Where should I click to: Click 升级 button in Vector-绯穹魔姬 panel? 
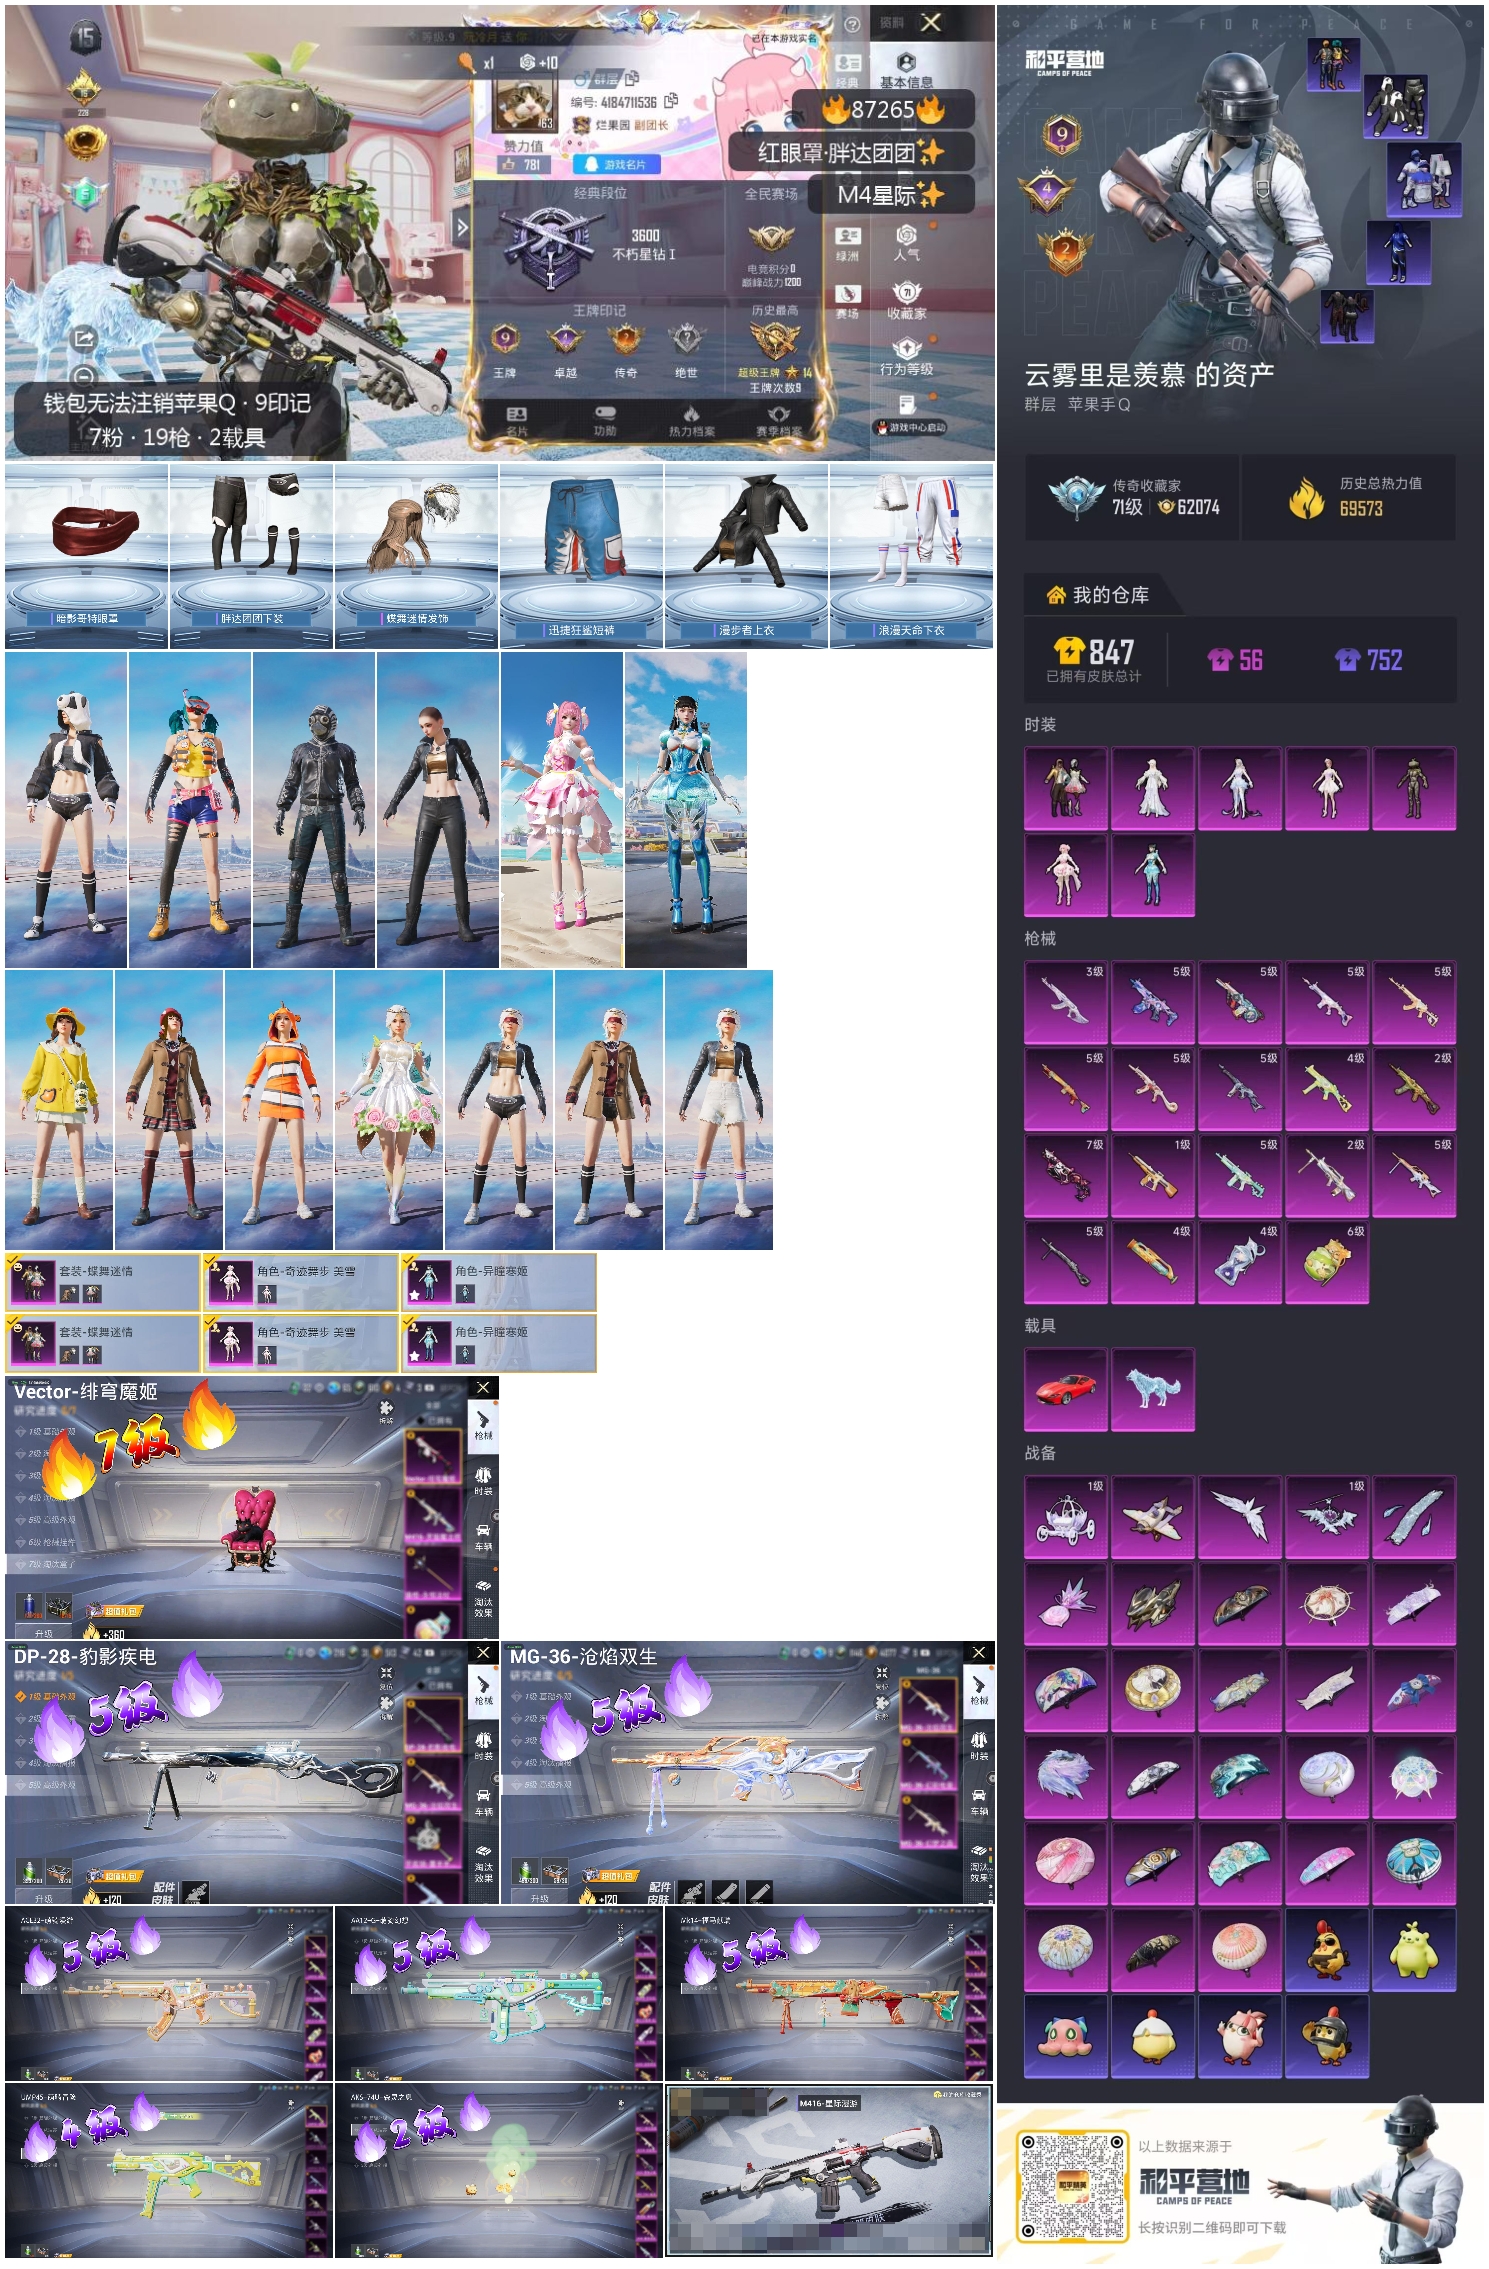[x=43, y=1633]
